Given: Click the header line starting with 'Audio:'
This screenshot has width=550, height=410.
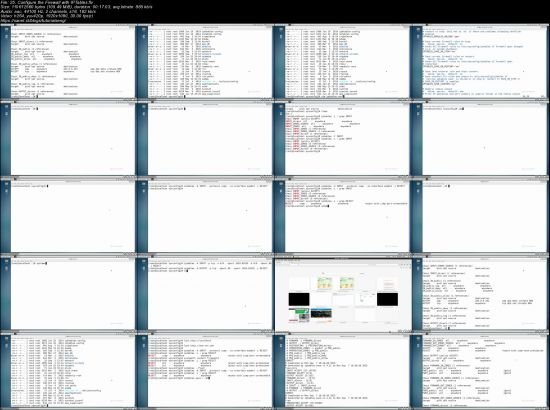Looking at the screenshot, I should 48,11.
